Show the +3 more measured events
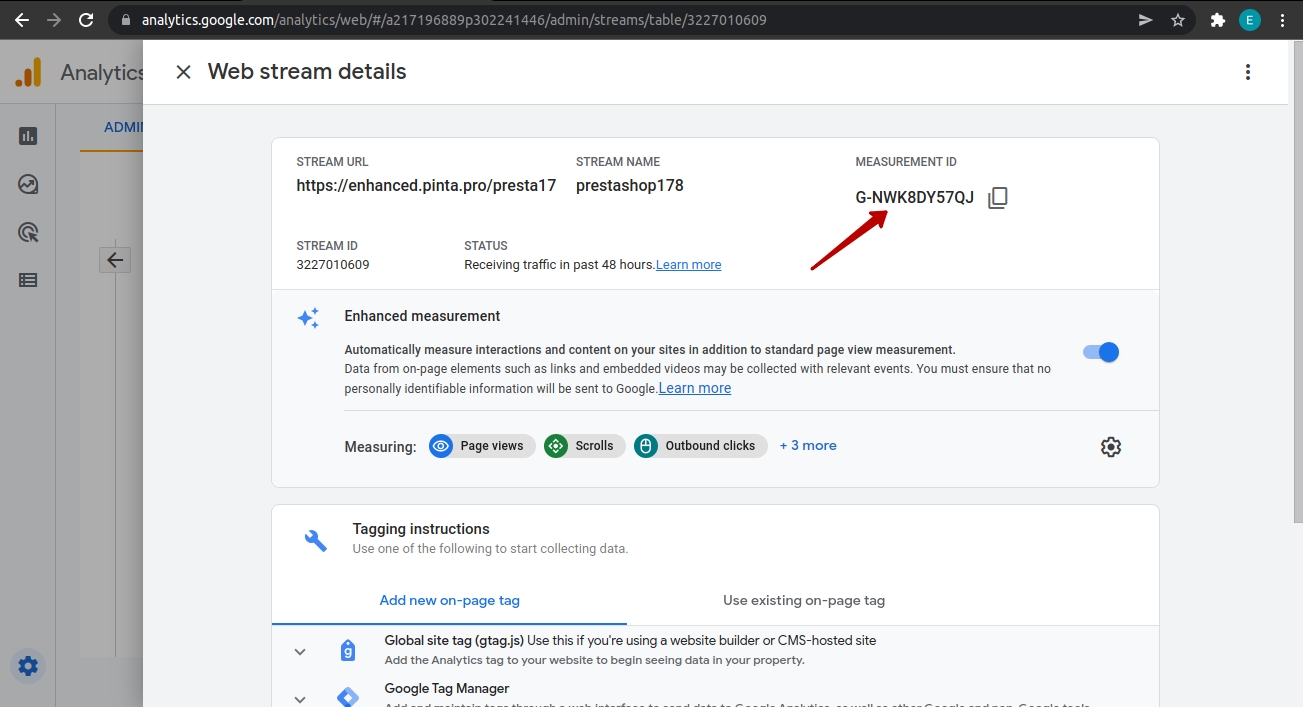Image resolution: width=1303 pixels, height=707 pixels. (x=808, y=446)
